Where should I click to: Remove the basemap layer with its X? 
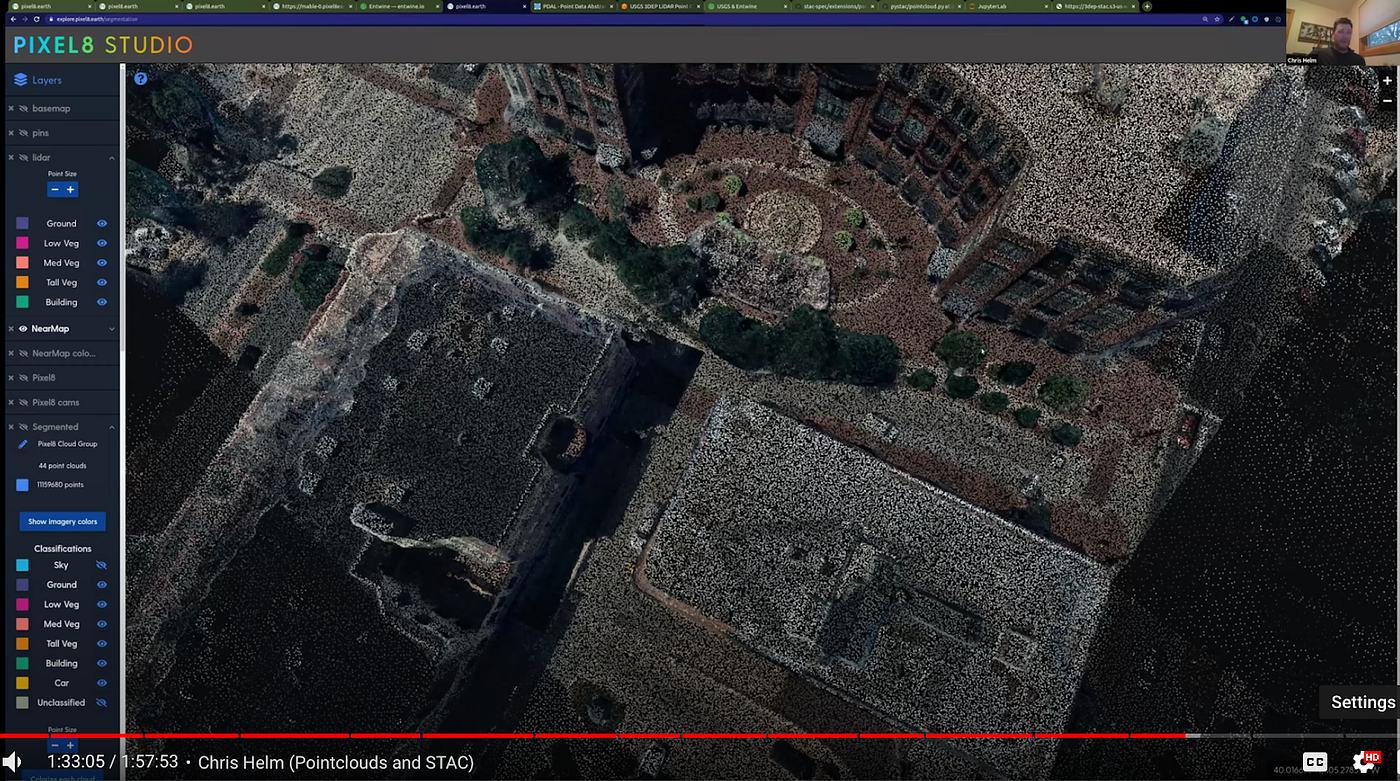click(x=11, y=108)
